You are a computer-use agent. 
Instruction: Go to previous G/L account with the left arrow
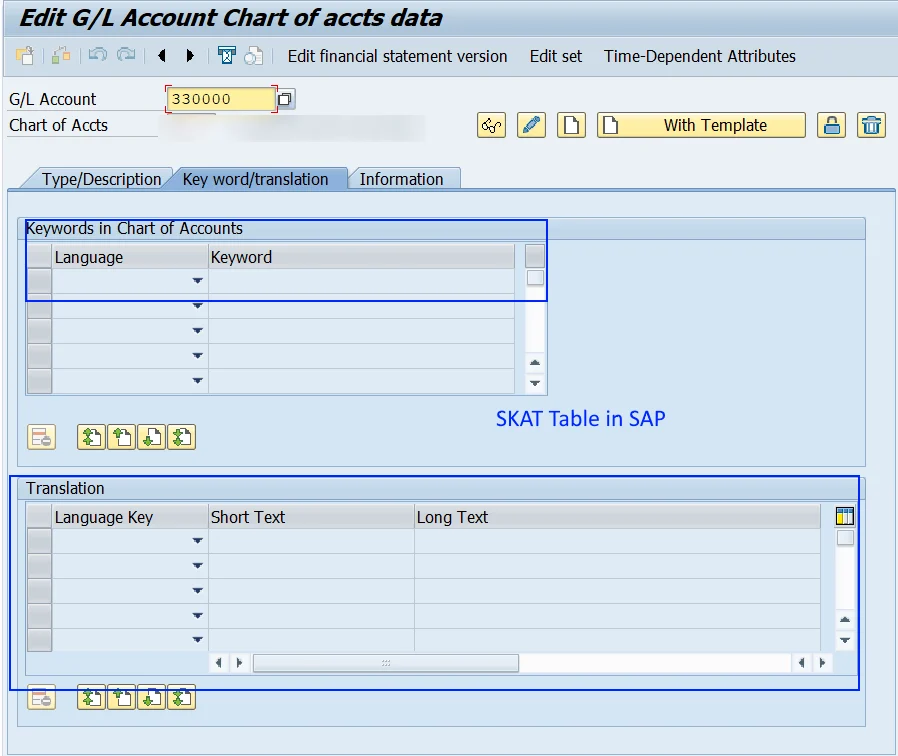[x=162, y=56]
